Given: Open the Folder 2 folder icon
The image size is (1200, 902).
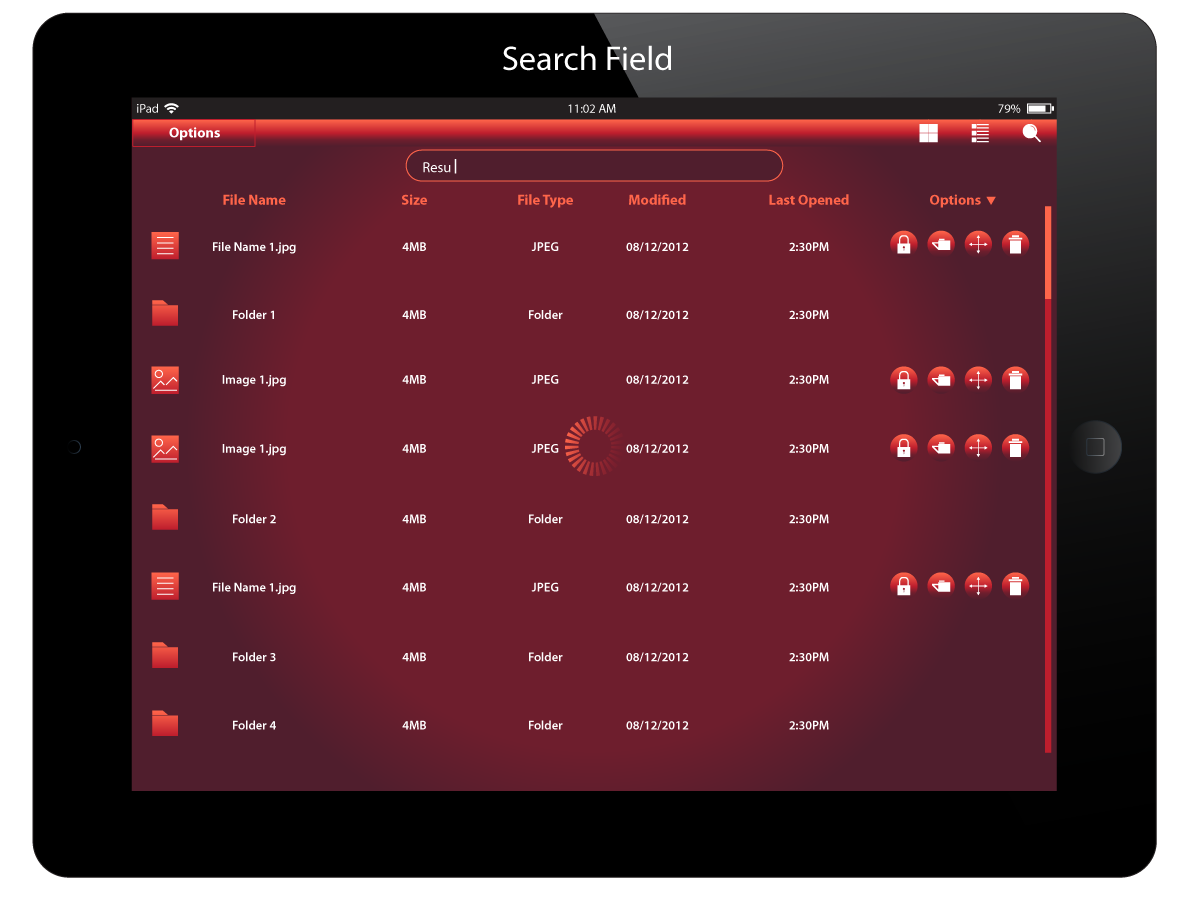Looking at the screenshot, I should point(165,517).
